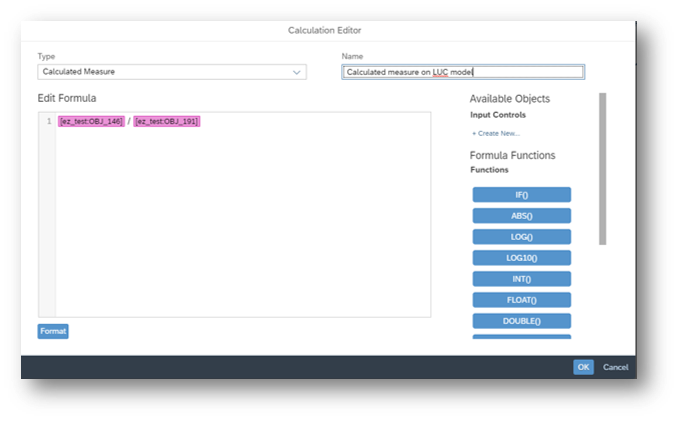
Task: Open the Type dropdown showing Calculated Measure
Action: 172,72
